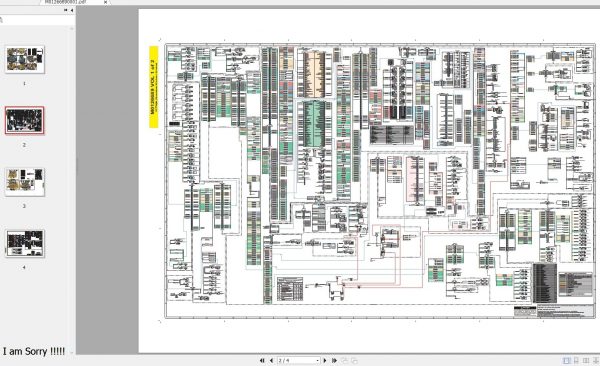This screenshot has height=366, width=600.
Task: Click the 'I am Sorry !!!!!' text
Action: pyautogui.click(x=34, y=351)
